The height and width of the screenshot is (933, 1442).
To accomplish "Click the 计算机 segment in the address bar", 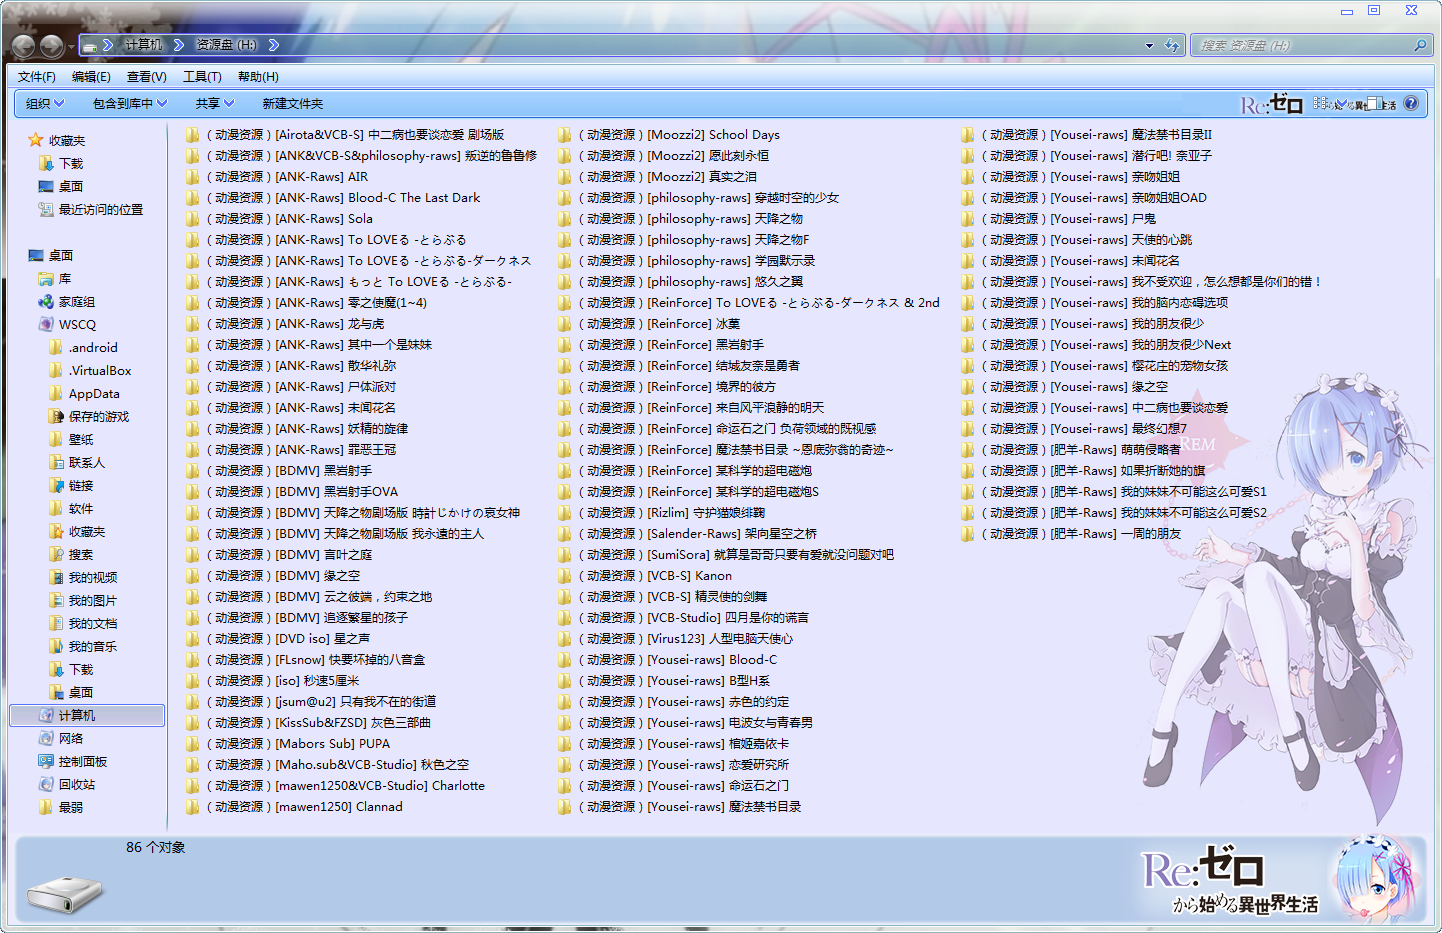I will pos(143,45).
